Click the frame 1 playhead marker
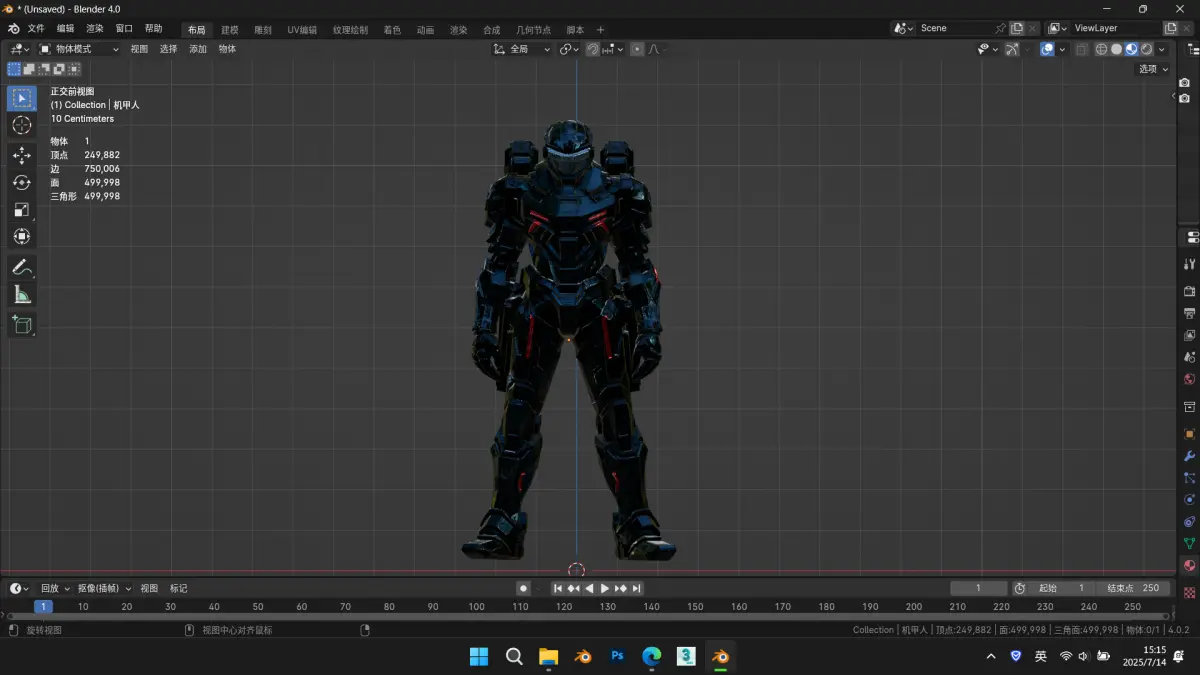 coord(43,607)
